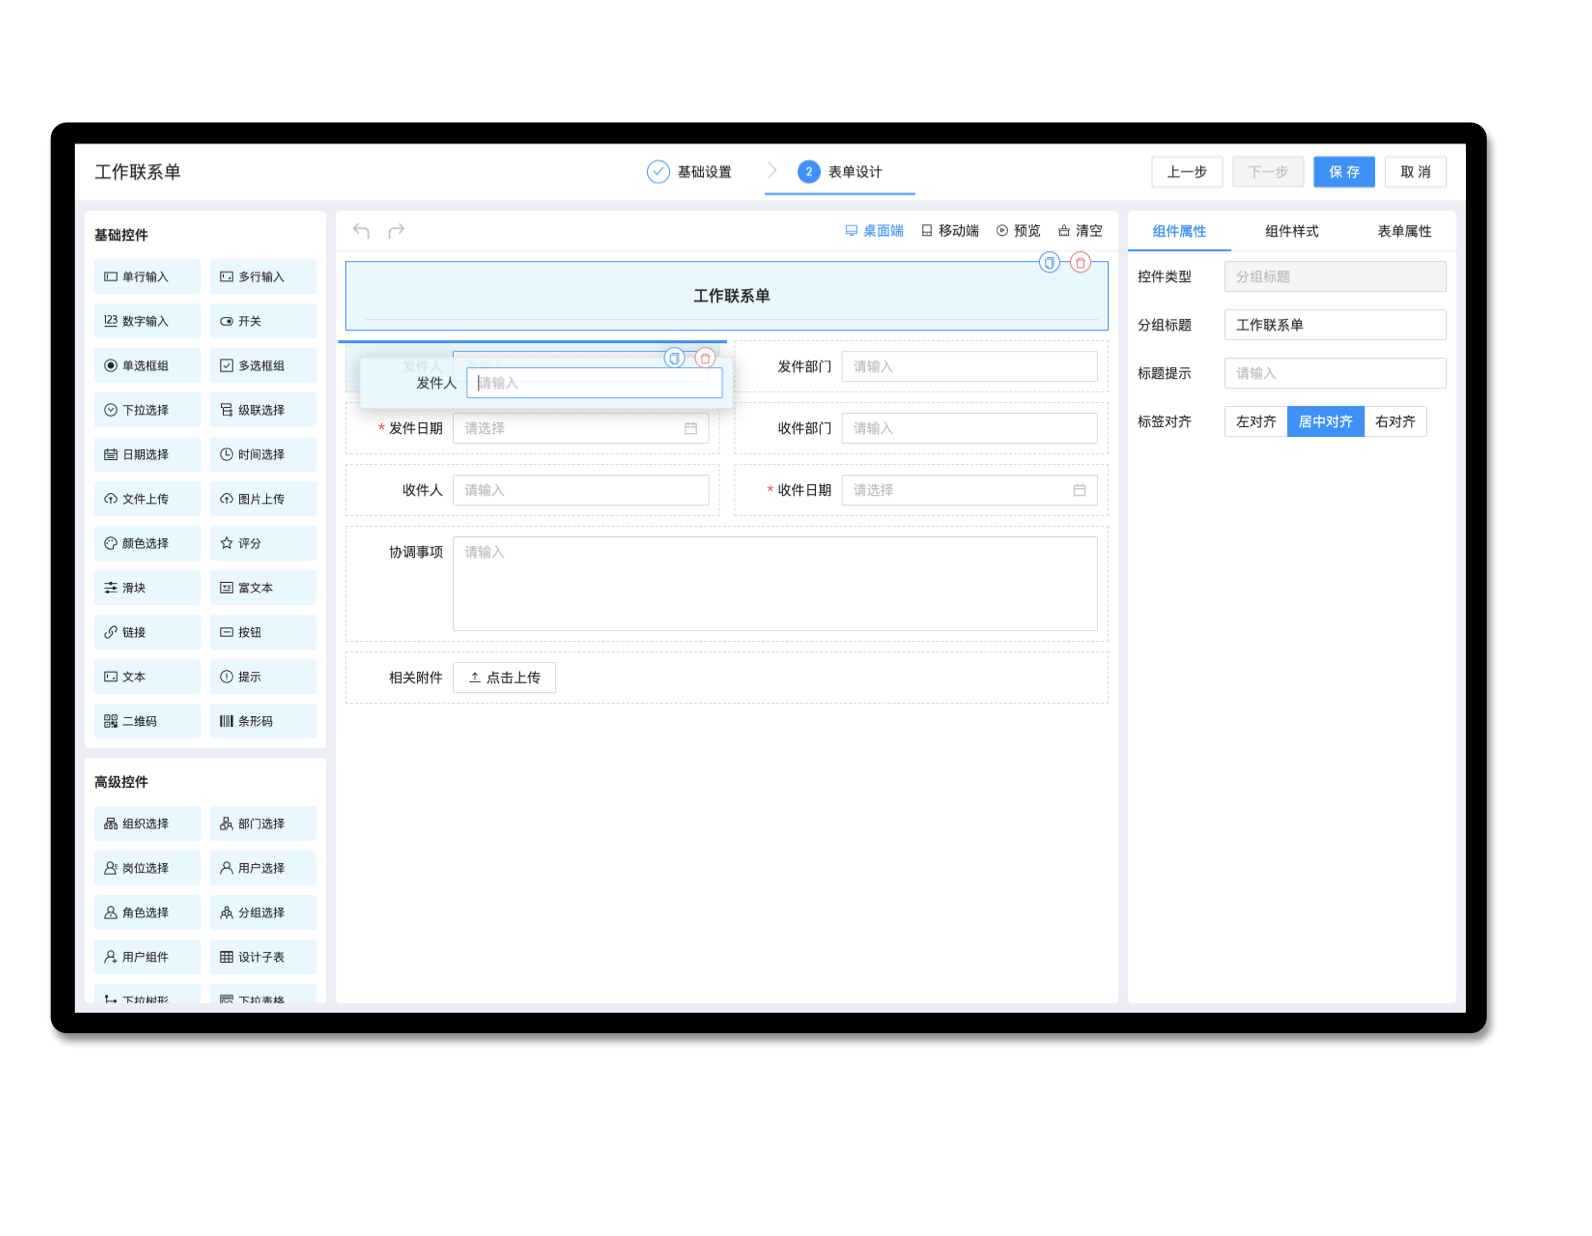Select 左对齐 label alignment
The height and width of the screenshot is (1236, 1592).
(1255, 422)
